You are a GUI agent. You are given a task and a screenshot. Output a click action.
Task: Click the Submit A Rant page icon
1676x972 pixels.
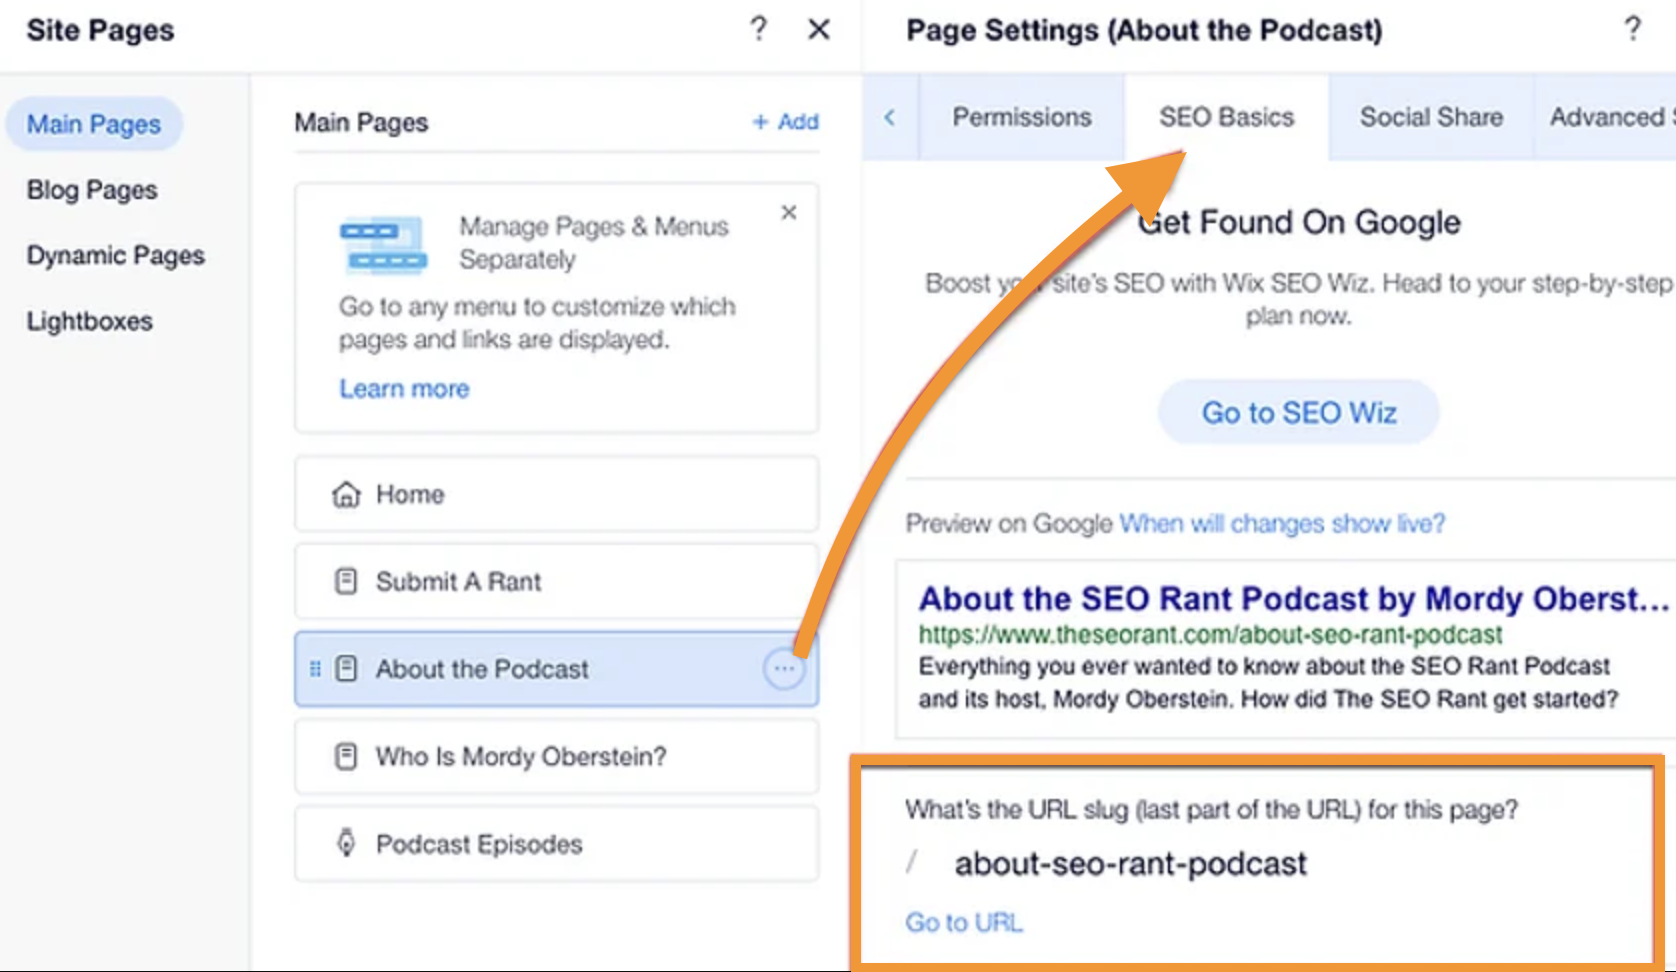(346, 581)
